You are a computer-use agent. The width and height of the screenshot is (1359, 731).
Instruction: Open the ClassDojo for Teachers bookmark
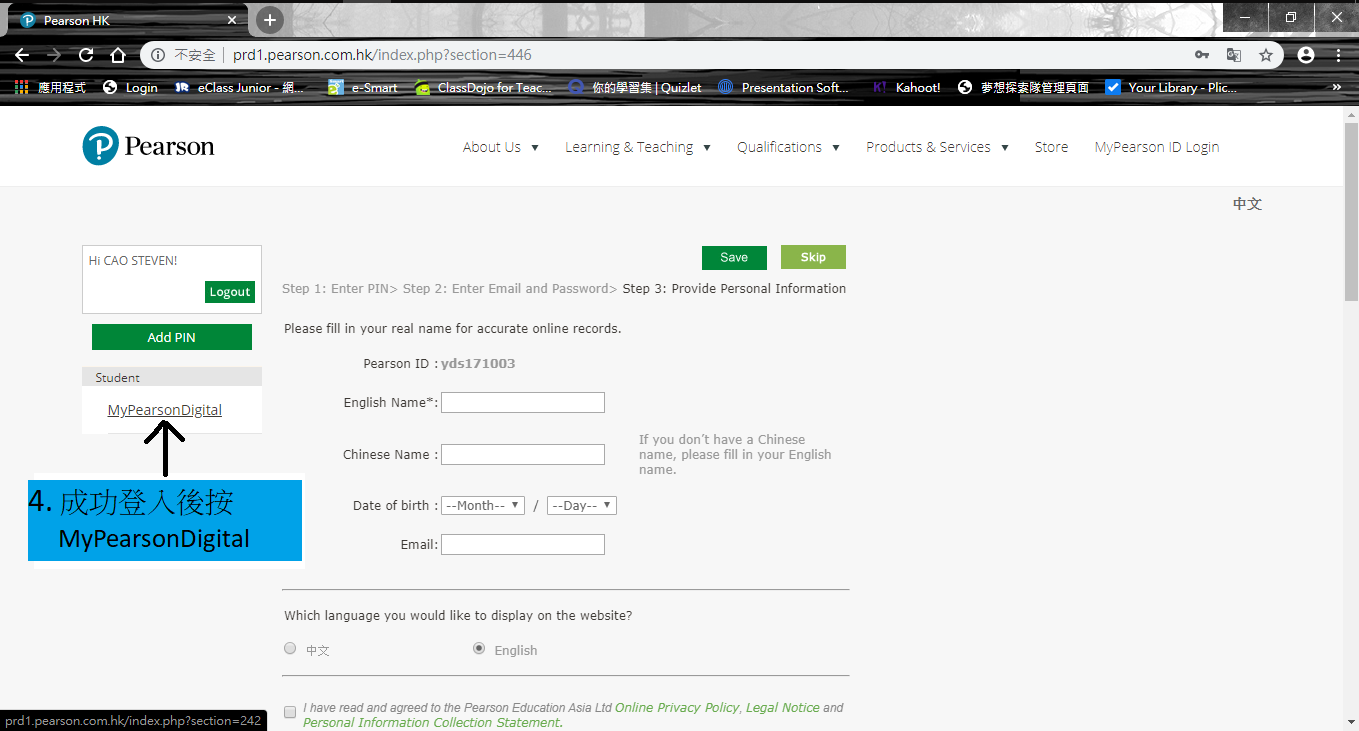(483, 87)
